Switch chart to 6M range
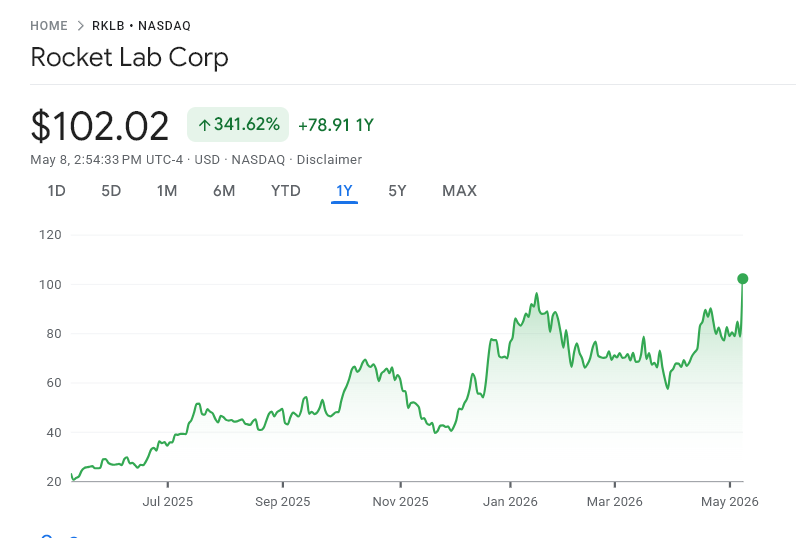796x538 pixels. (224, 191)
